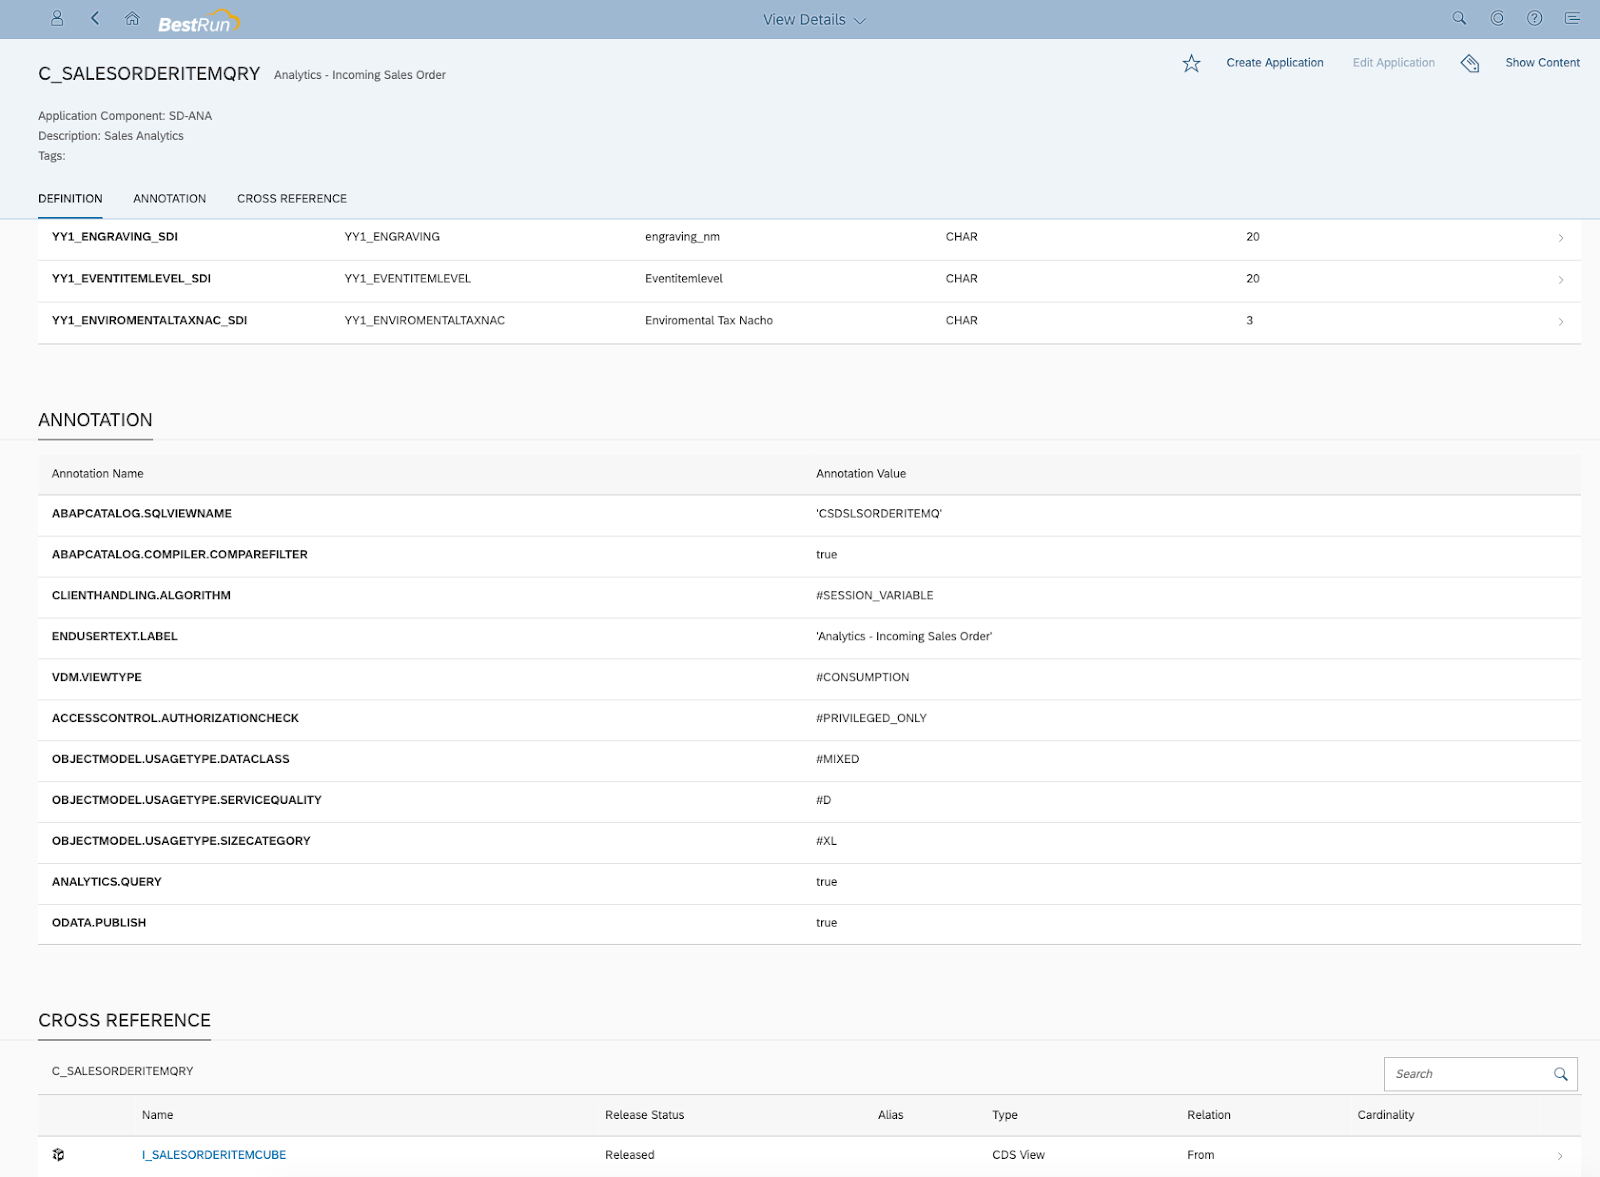This screenshot has height=1177, width=1600.
Task: Click the back navigation arrow
Action: coord(95,18)
